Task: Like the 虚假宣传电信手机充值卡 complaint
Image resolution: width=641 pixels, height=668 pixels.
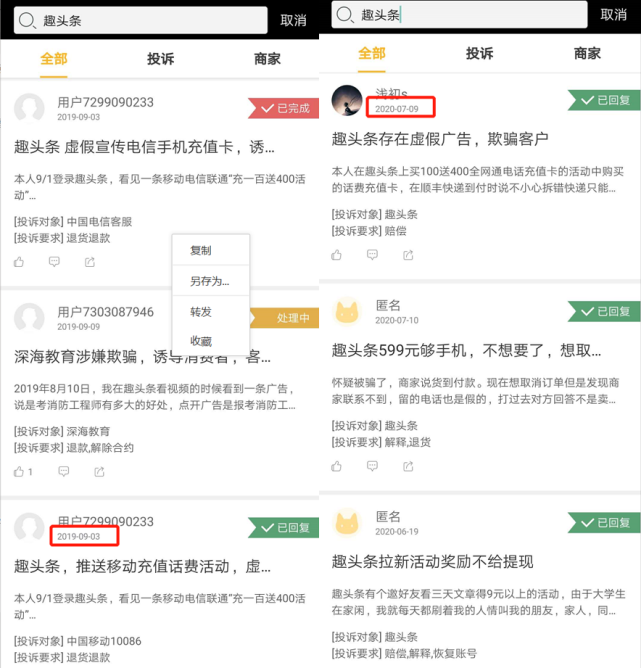Action: point(19,262)
